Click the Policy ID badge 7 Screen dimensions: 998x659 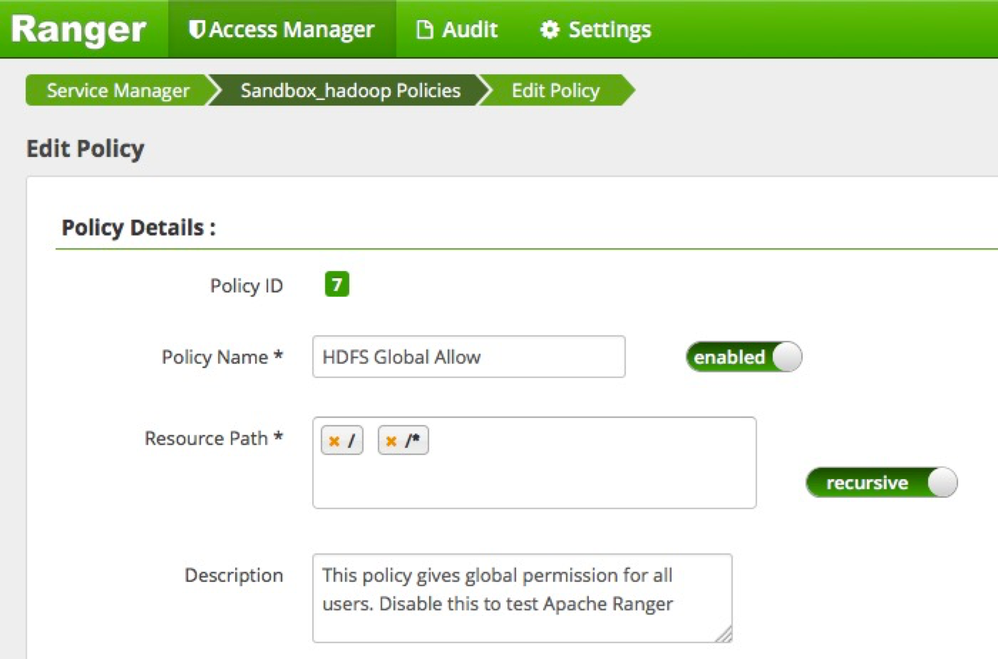[337, 285]
